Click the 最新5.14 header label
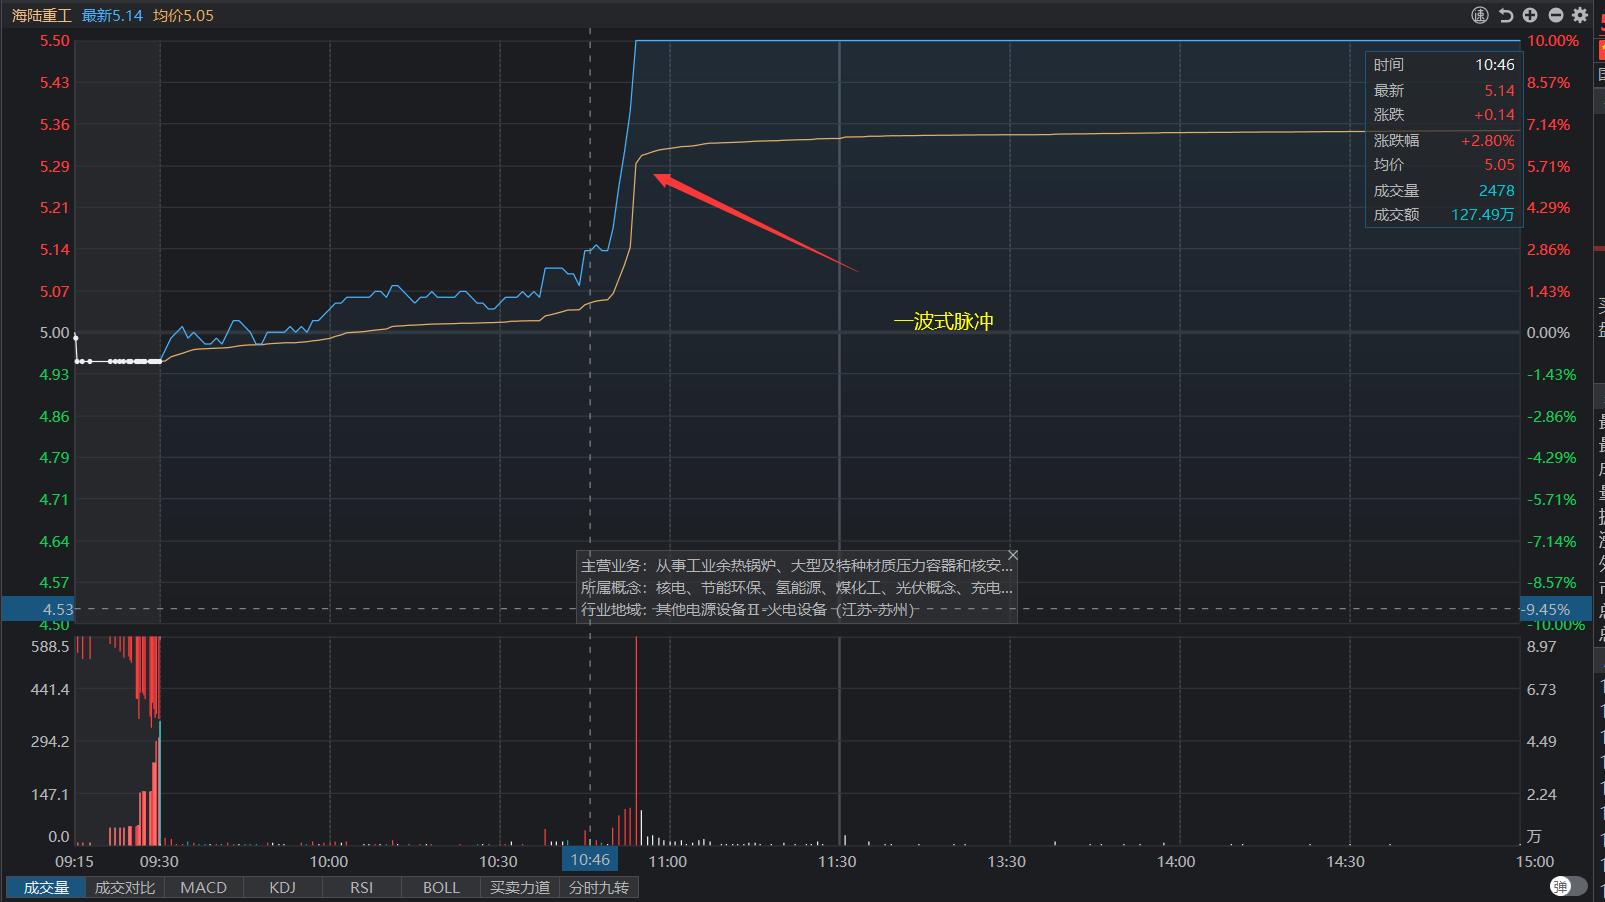 (112, 16)
